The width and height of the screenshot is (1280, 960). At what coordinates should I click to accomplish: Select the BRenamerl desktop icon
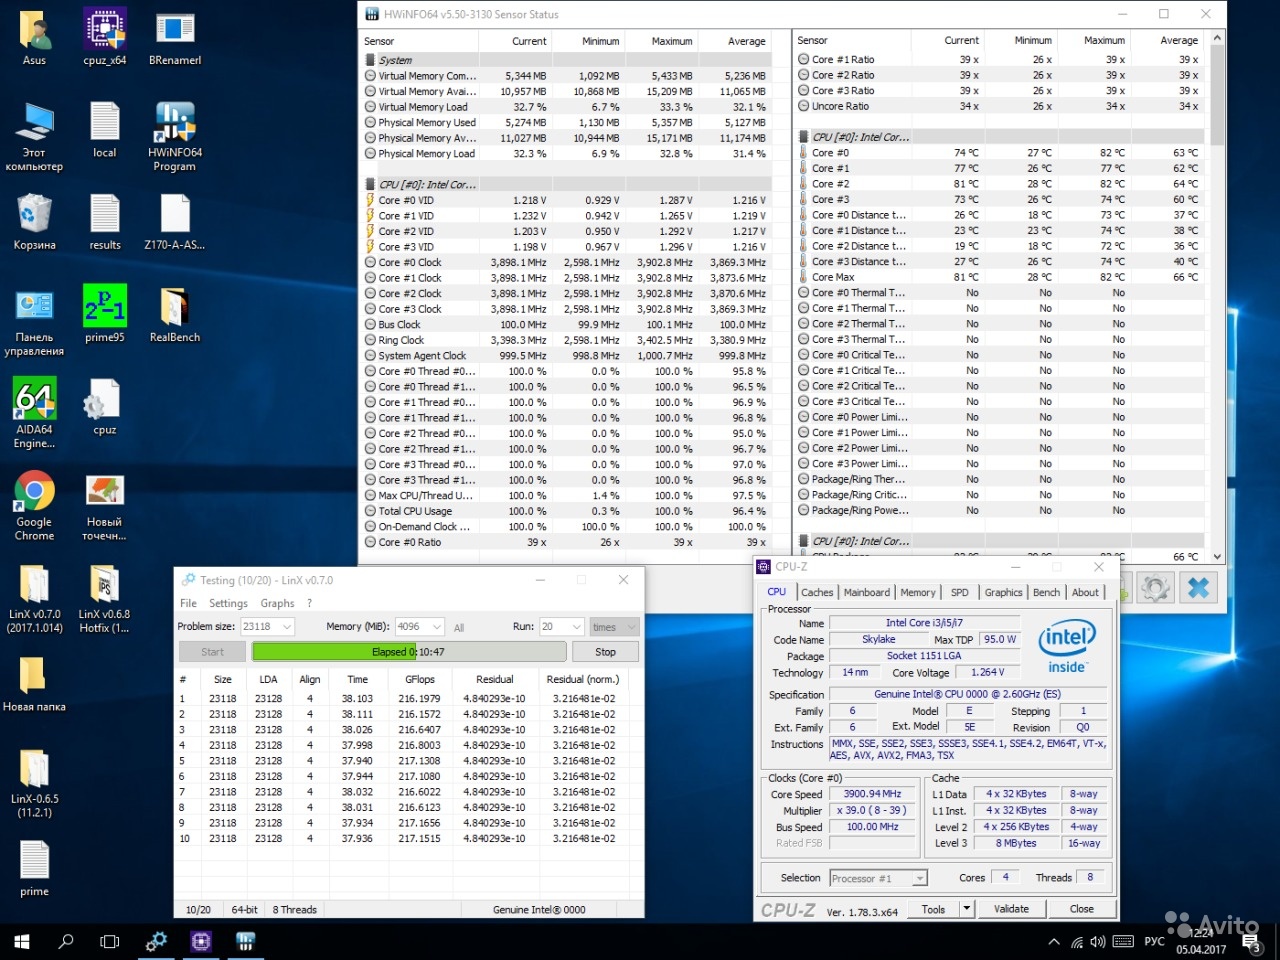[x=175, y=38]
